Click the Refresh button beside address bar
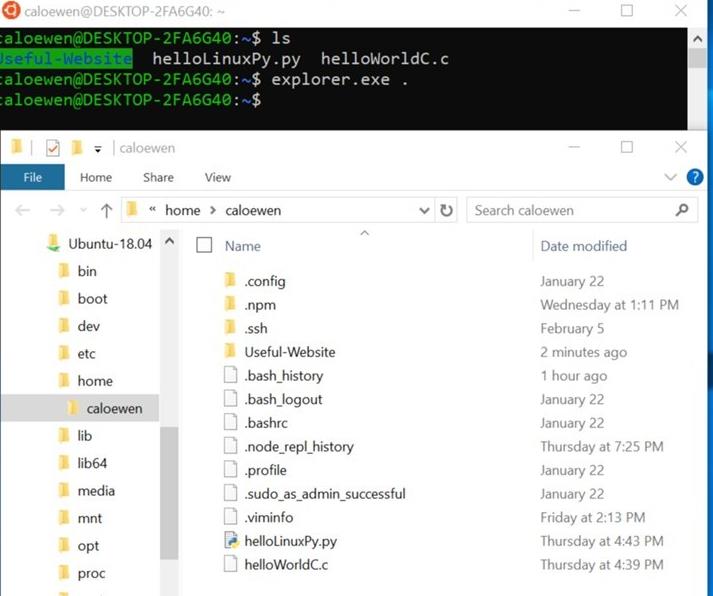713x596 pixels. pyautogui.click(x=446, y=211)
